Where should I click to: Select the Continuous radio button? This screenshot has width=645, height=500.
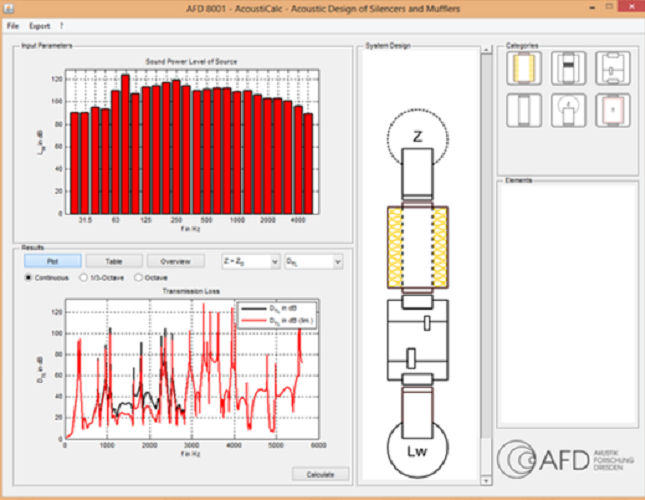coord(28,277)
